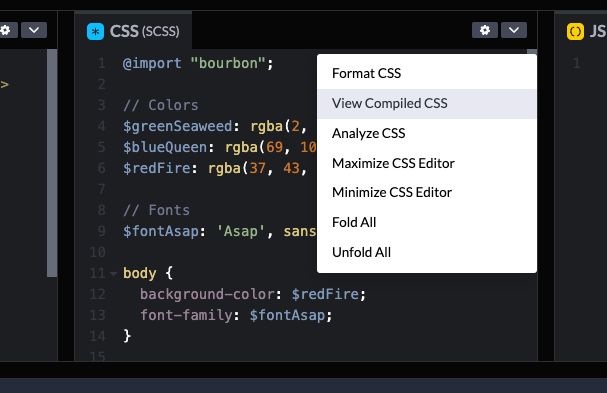Open CSS editor settings gear
This screenshot has height=393, width=607.
485,30
